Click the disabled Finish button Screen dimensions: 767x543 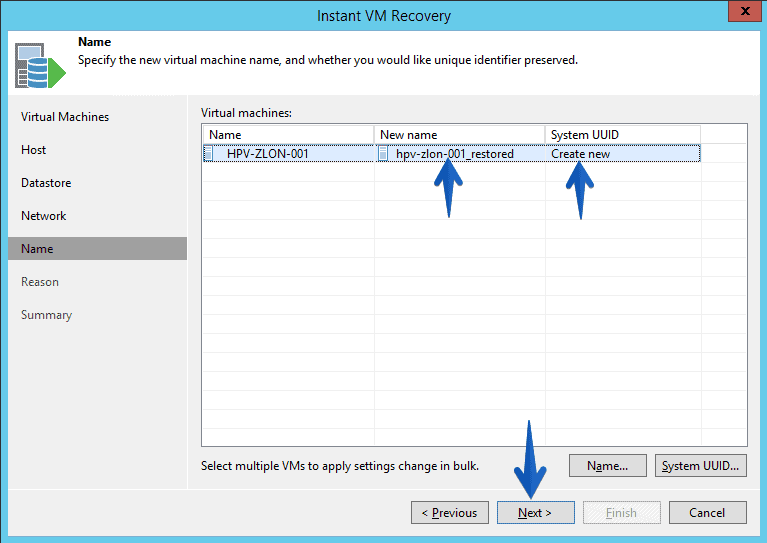tap(622, 513)
